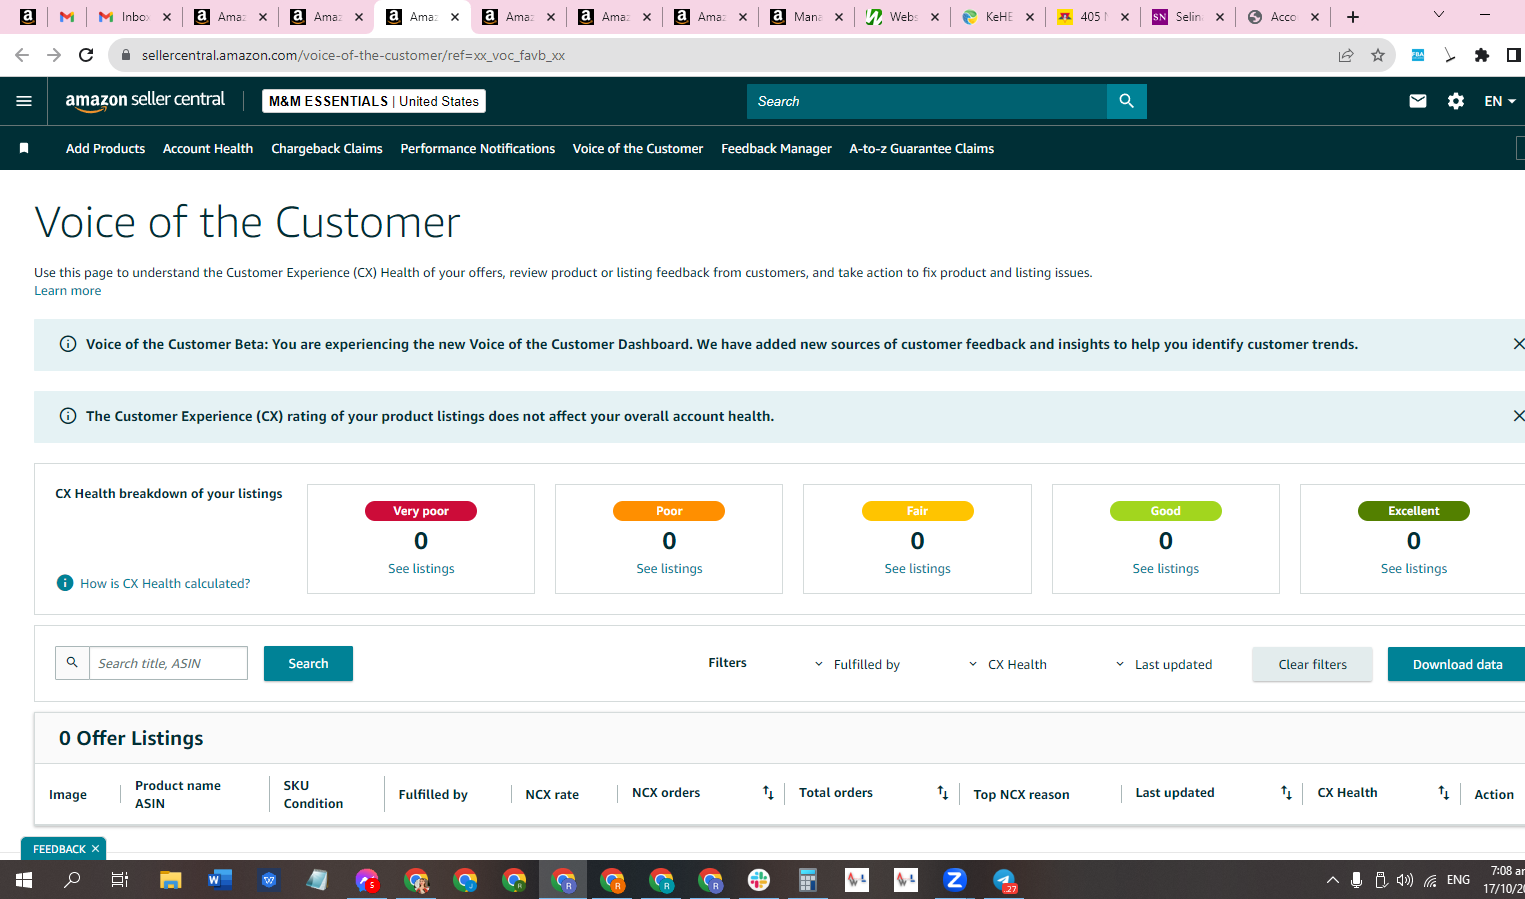
Task: See listings under the Very poor card
Action: [x=421, y=568]
